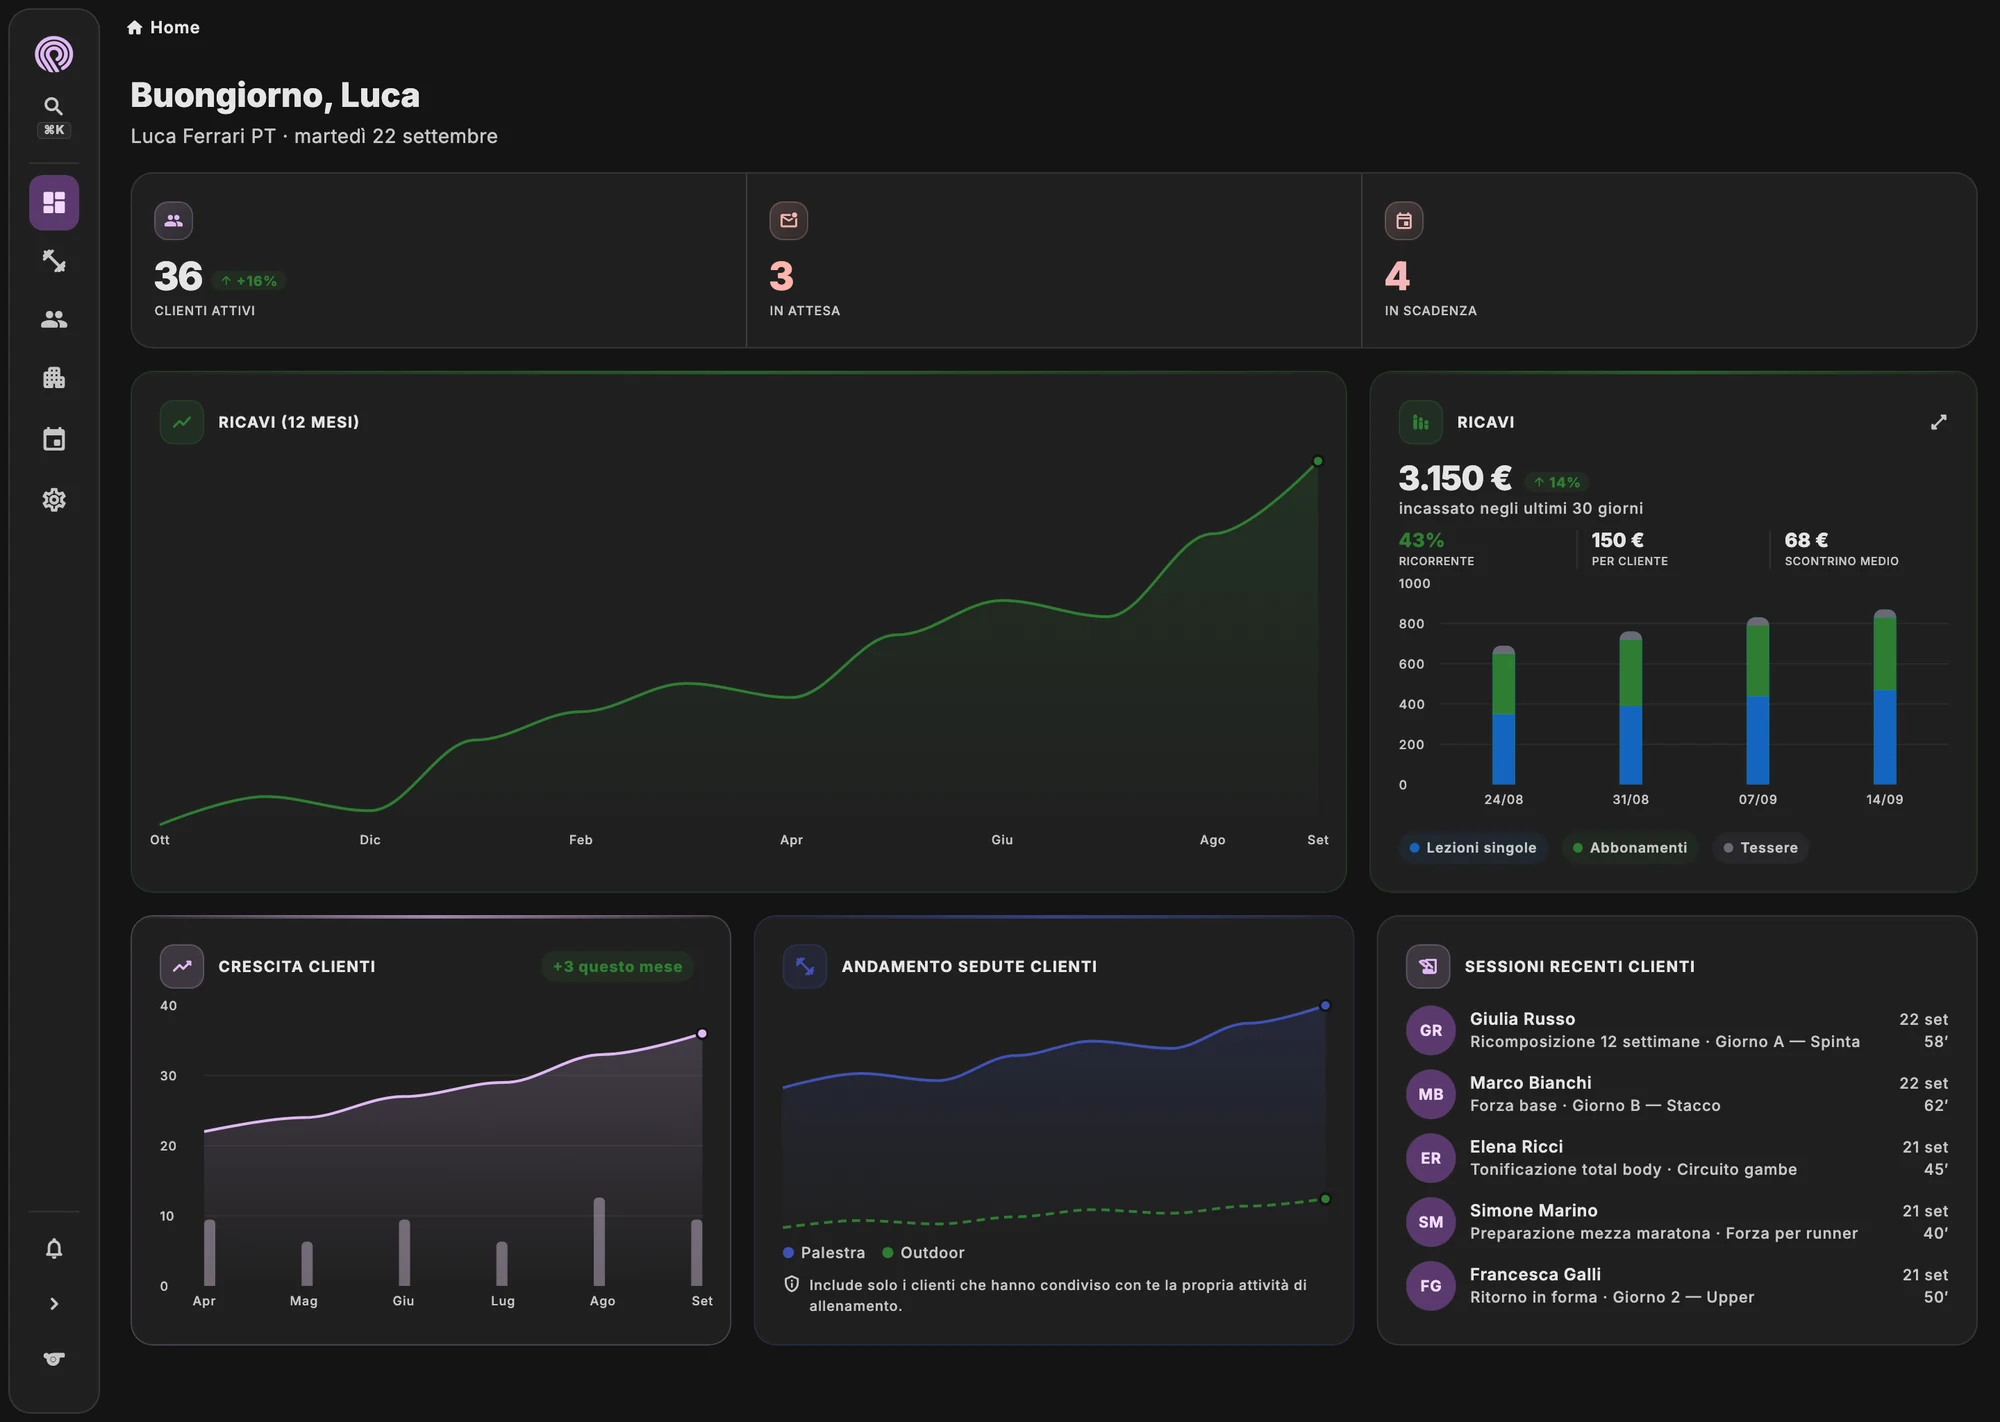The image size is (2000, 1422).
Task: Open Francesca Galli's session row
Action: (x=1677, y=1286)
